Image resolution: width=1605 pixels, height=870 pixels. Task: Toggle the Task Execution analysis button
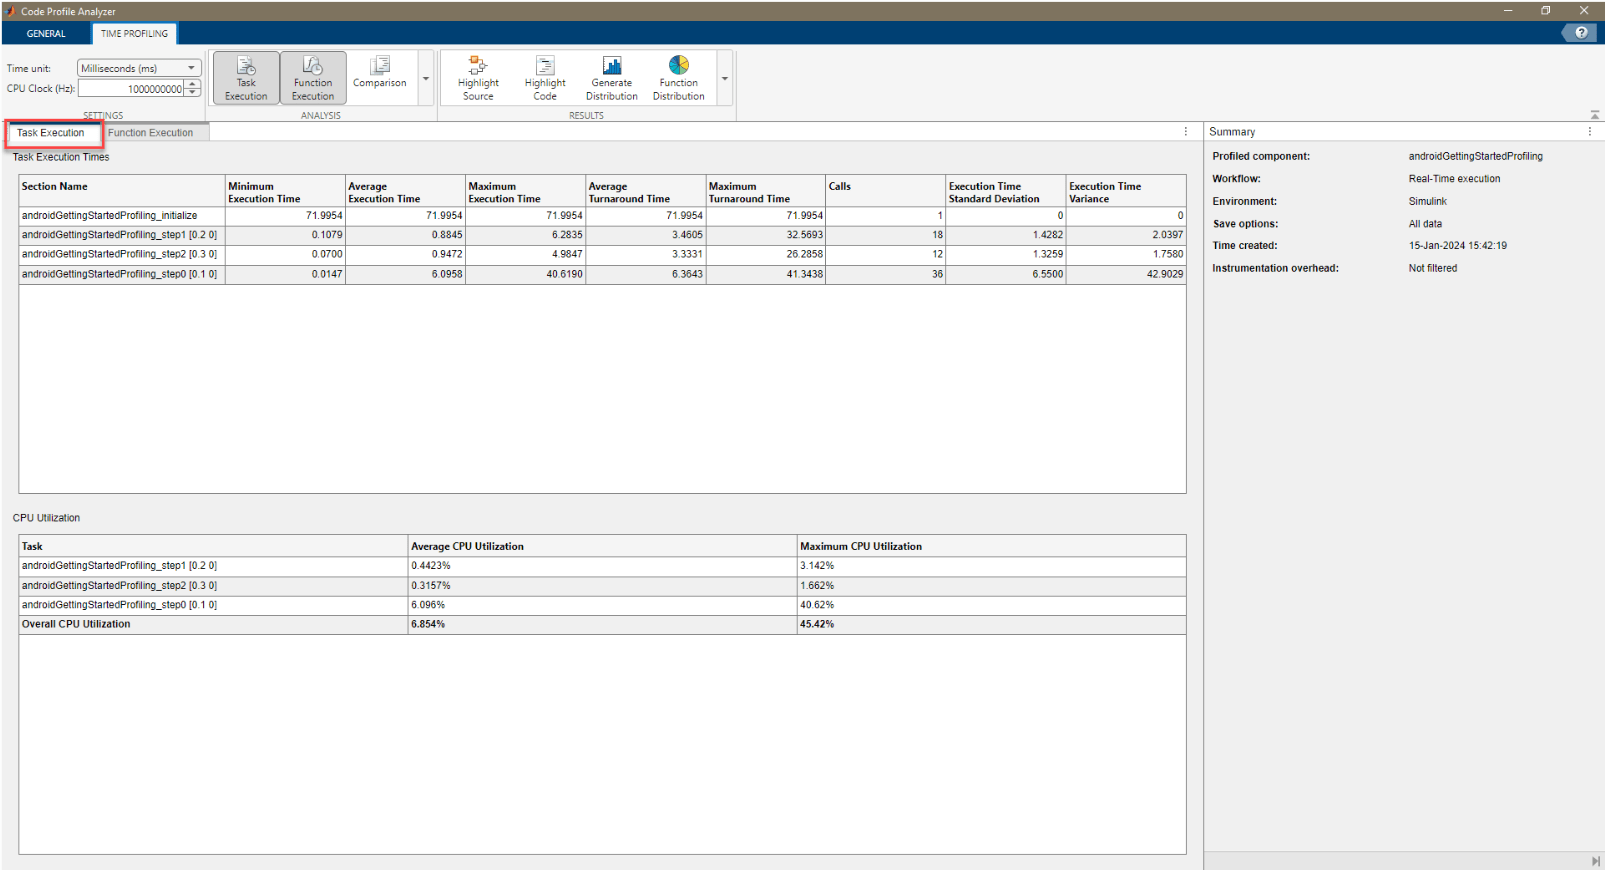[246, 78]
